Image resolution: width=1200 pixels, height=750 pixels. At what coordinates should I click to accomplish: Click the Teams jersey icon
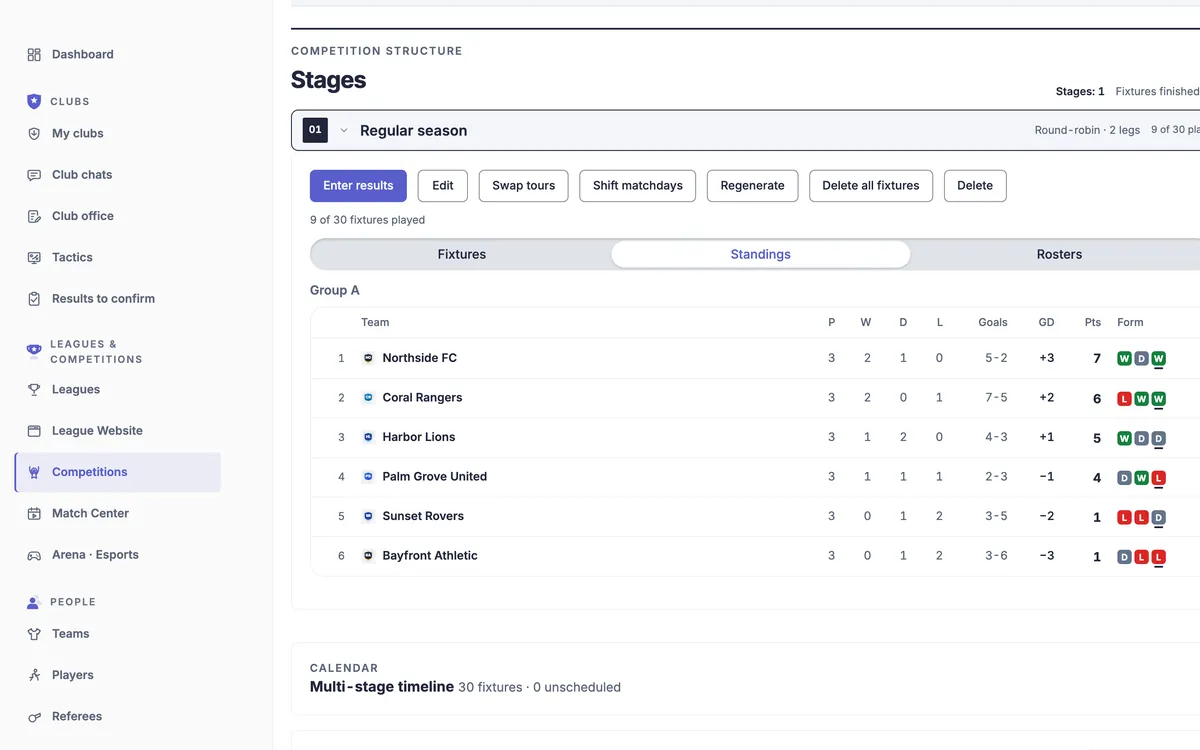[34, 634]
